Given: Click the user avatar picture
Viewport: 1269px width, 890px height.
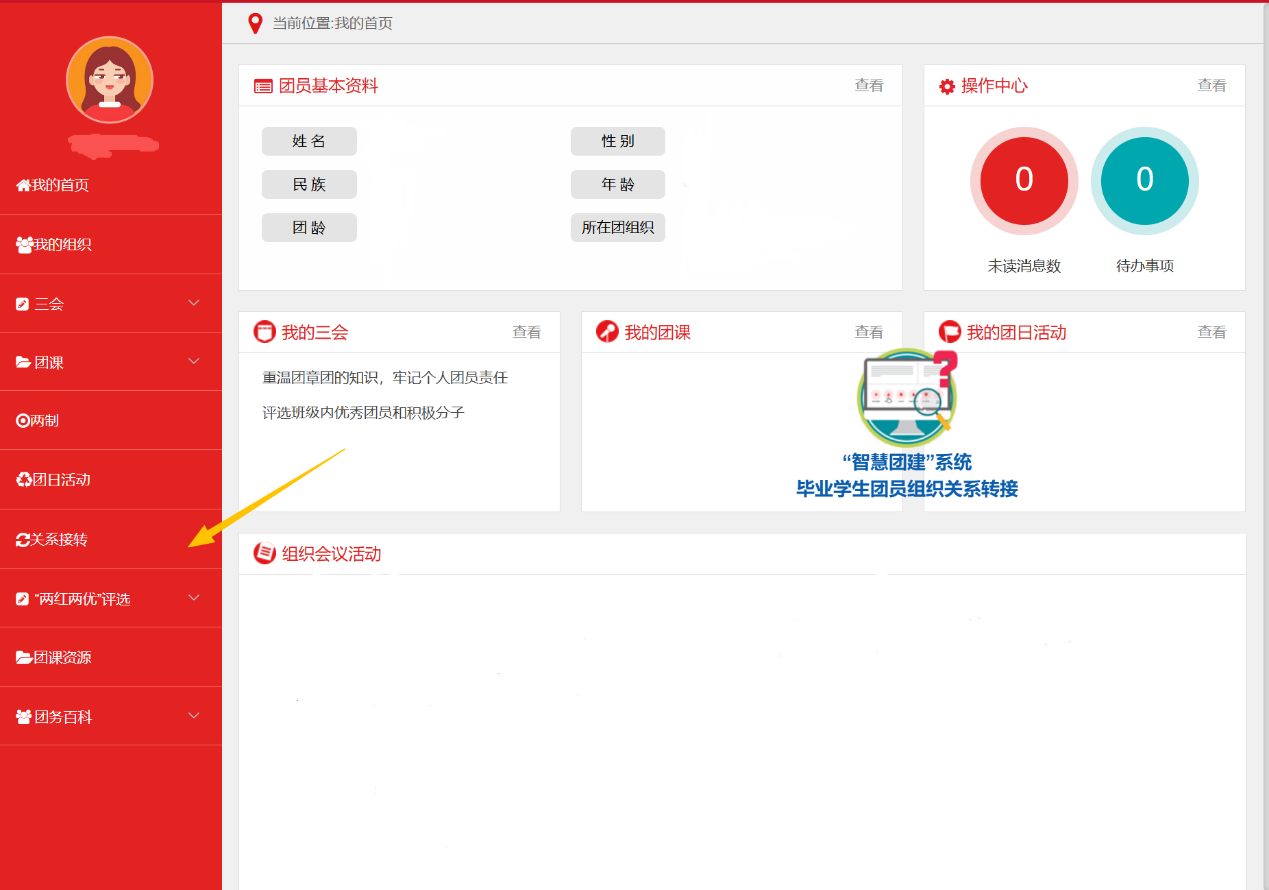Looking at the screenshot, I should pyautogui.click(x=110, y=80).
